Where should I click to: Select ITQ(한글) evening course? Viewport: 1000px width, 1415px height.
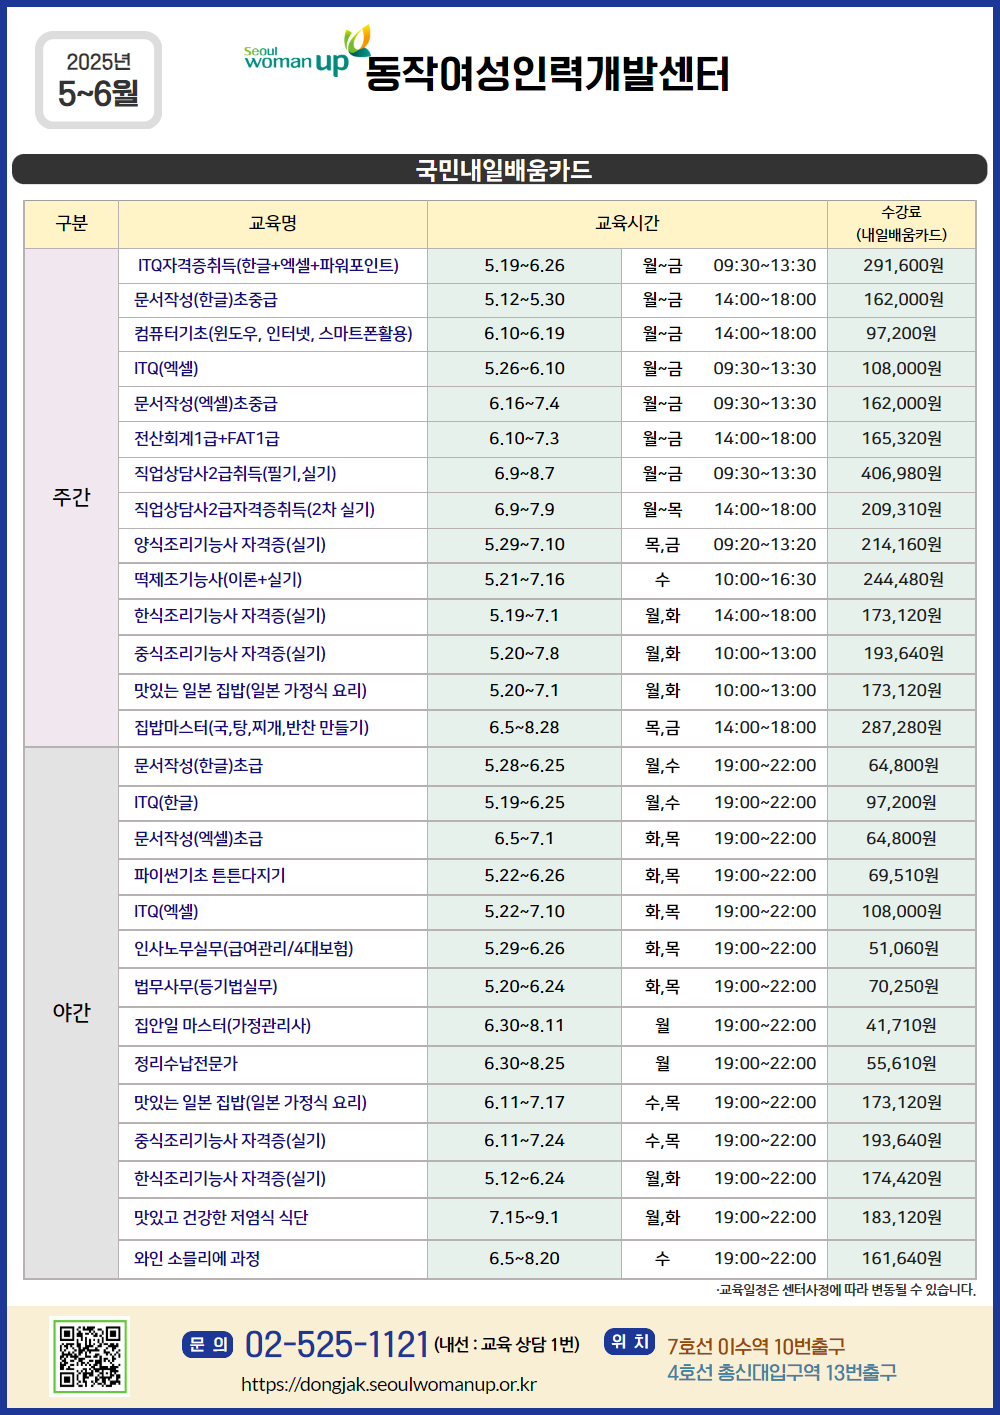(166, 803)
